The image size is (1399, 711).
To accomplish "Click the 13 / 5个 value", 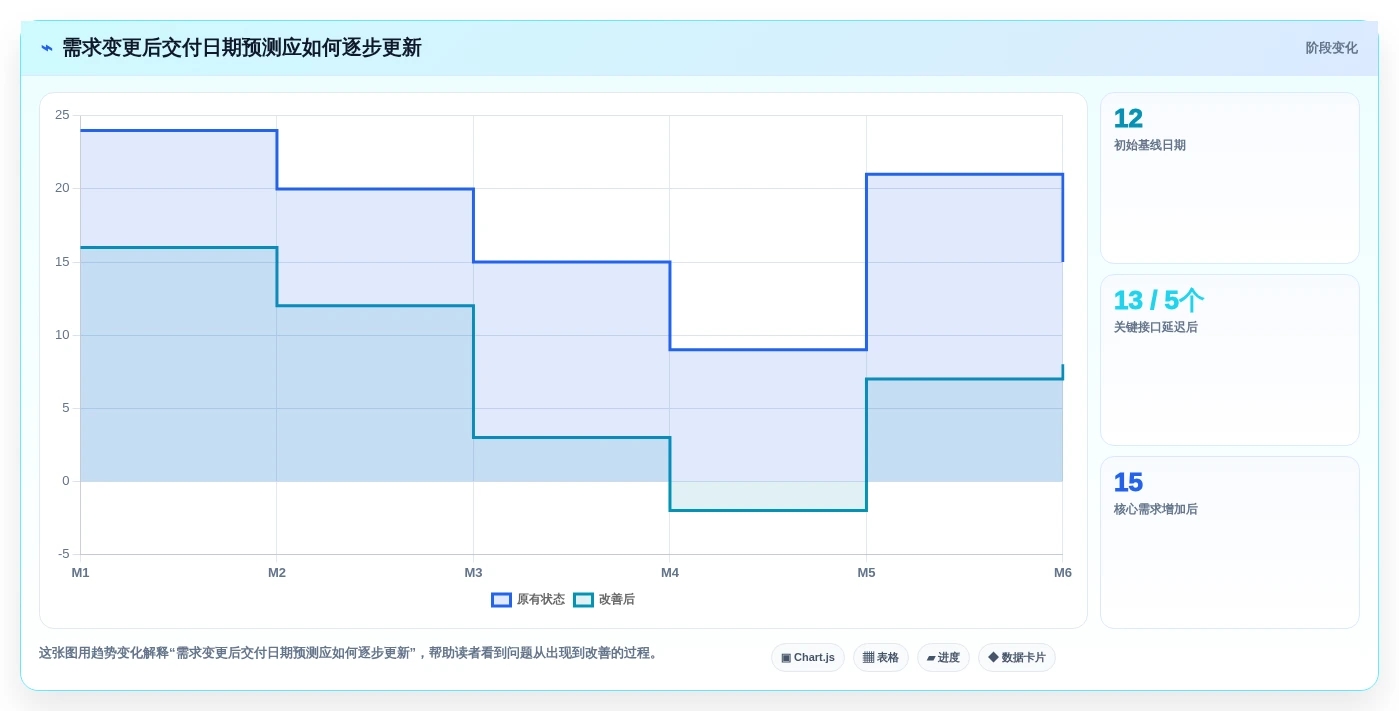I will [1158, 300].
